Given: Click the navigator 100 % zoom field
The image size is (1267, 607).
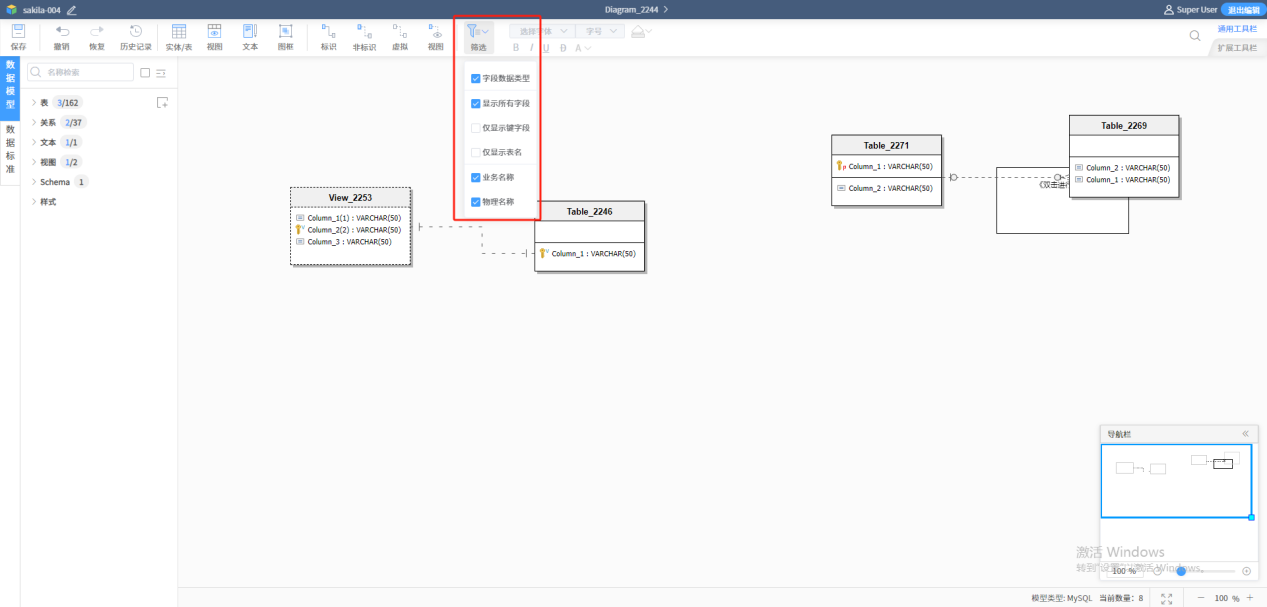Looking at the screenshot, I should pyautogui.click(x=1126, y=571).
